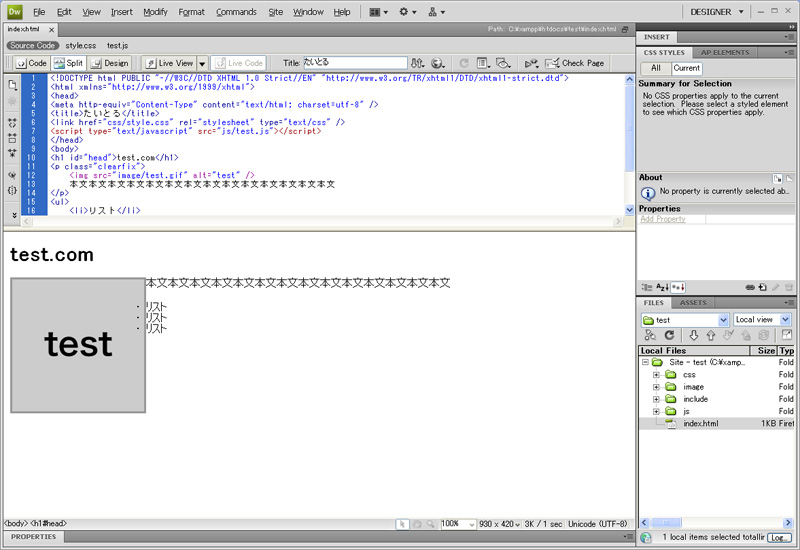The height and width of the screenshot is (550, 800).
Task: Click the File Management icon beside the Title field
Action: click(x=417, y=63)
